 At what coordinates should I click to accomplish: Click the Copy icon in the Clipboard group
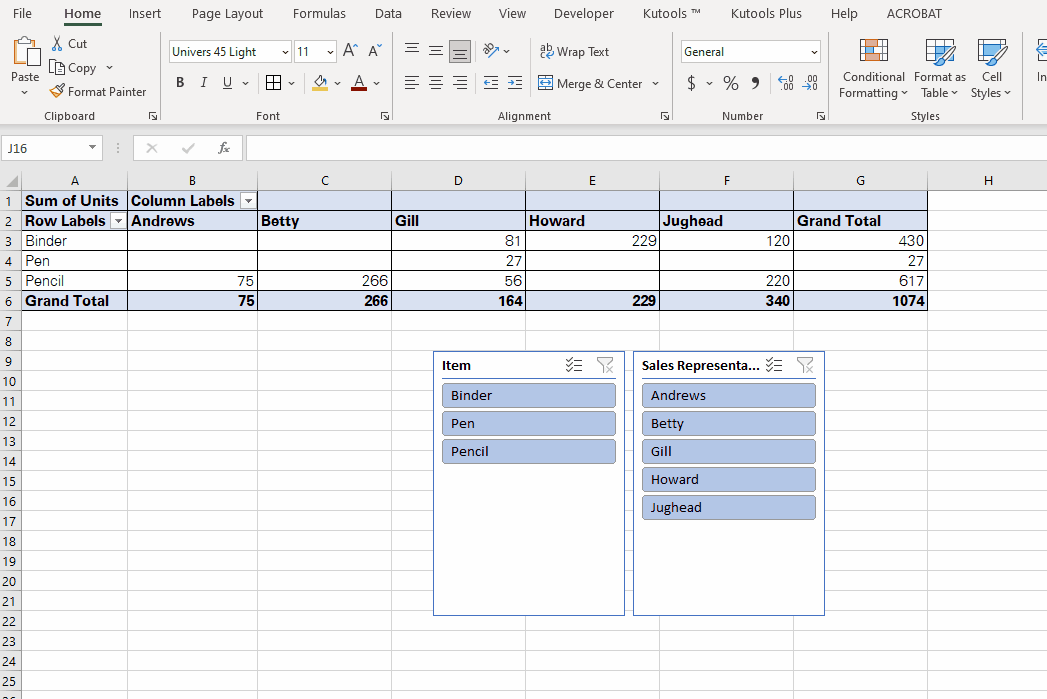57,67
